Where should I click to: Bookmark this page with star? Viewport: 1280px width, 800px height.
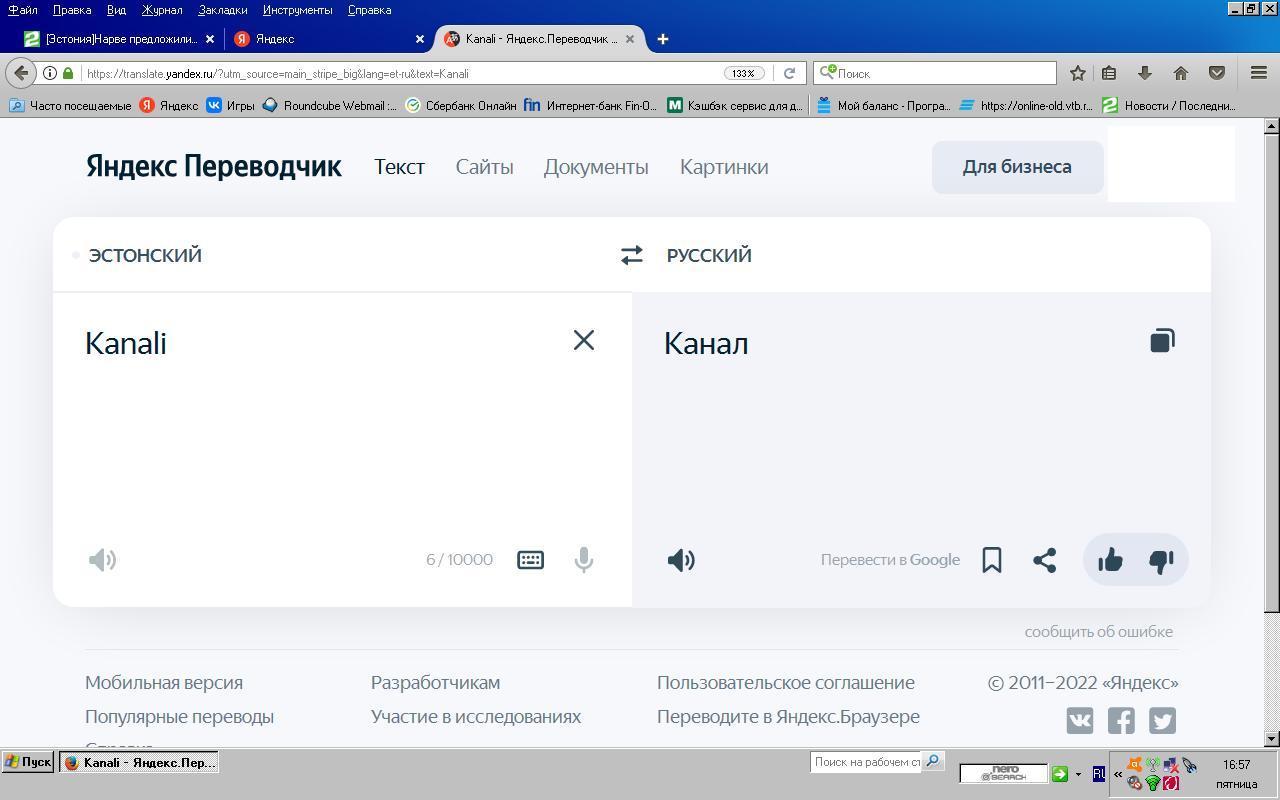1078,73
